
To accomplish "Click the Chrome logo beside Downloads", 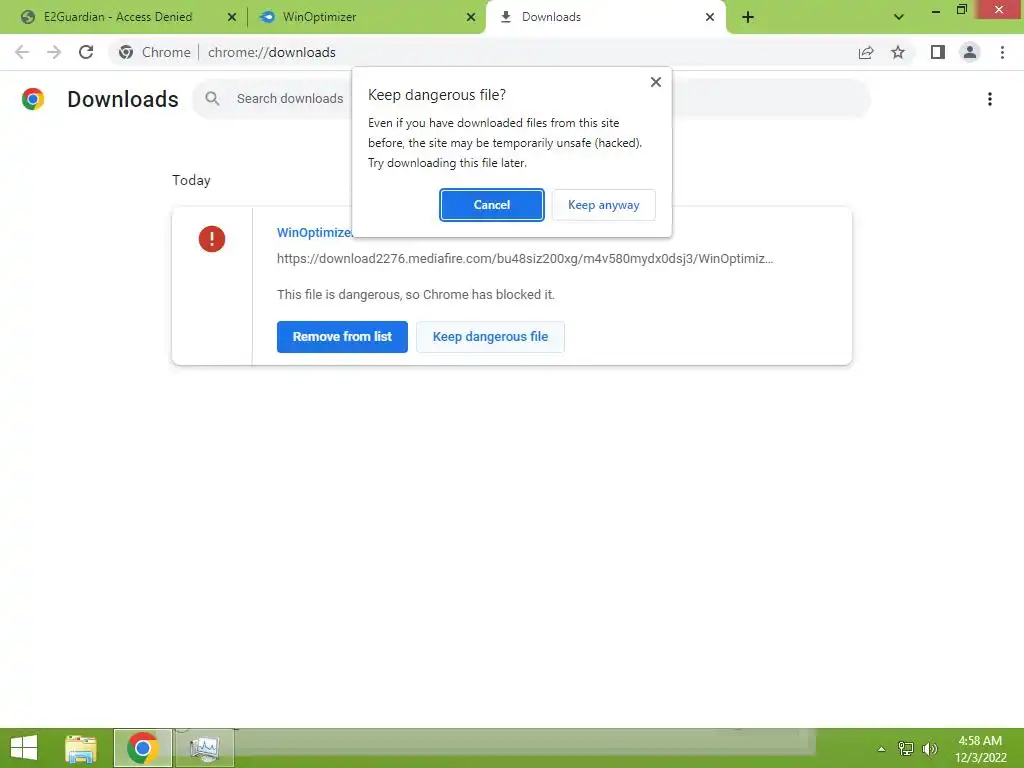I will click(x=33, y=99).
